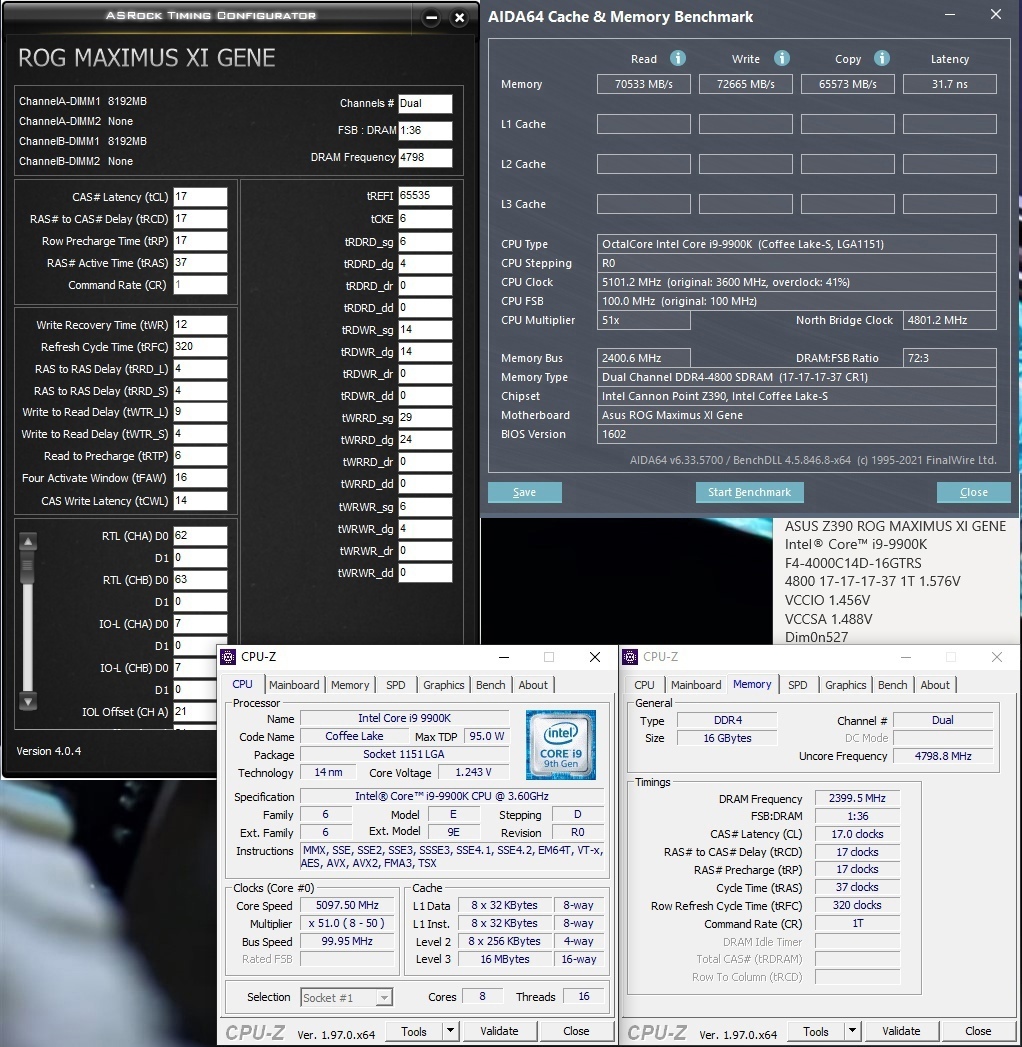
Task: Open About tab in right CPU-Z window
Action: pyautogui.click(x=935, y=685)
